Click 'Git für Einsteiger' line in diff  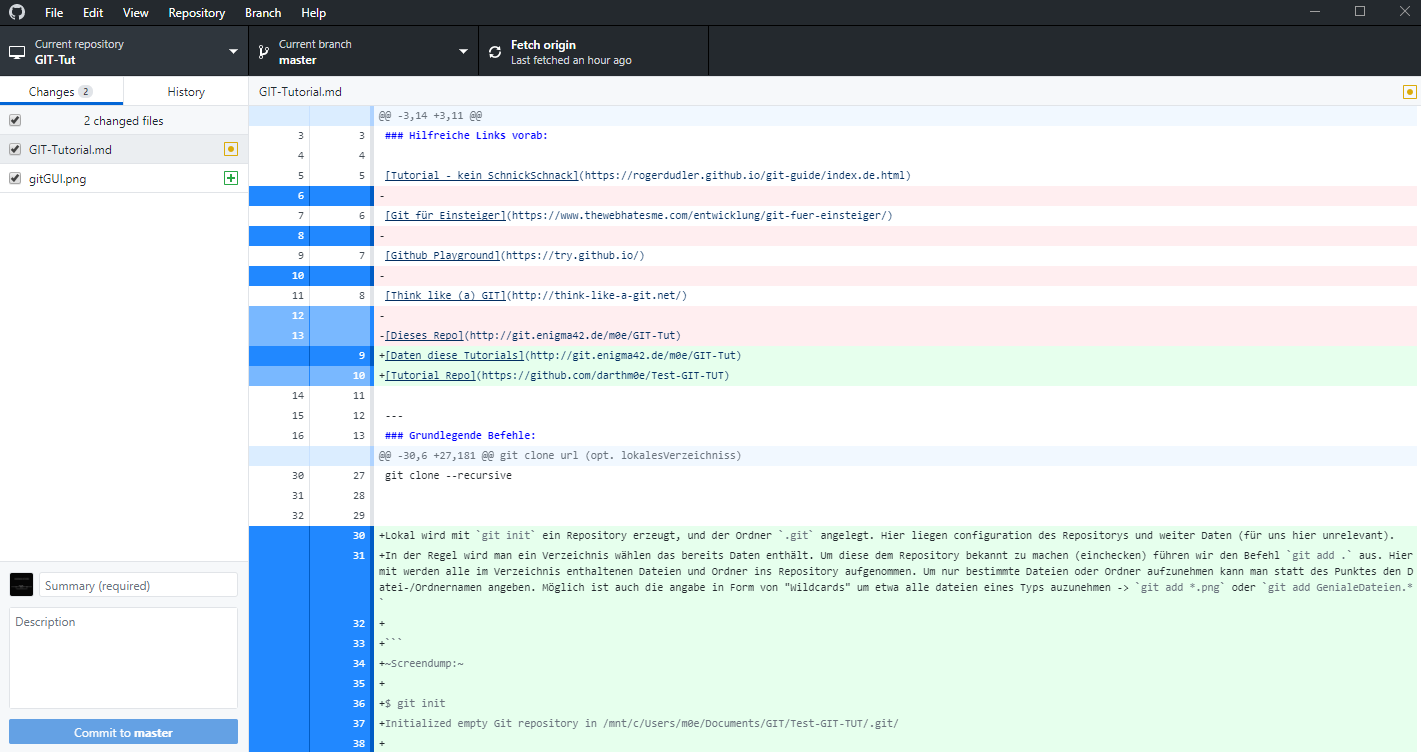point(638,215)
